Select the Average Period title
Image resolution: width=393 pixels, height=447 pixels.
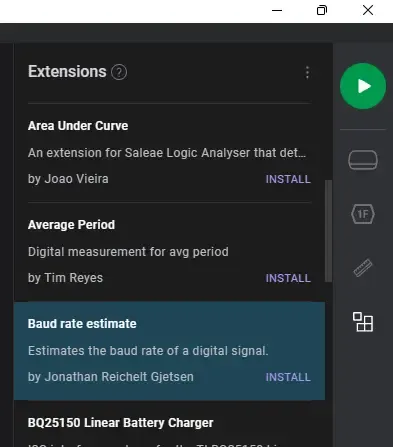click(71, 225)
